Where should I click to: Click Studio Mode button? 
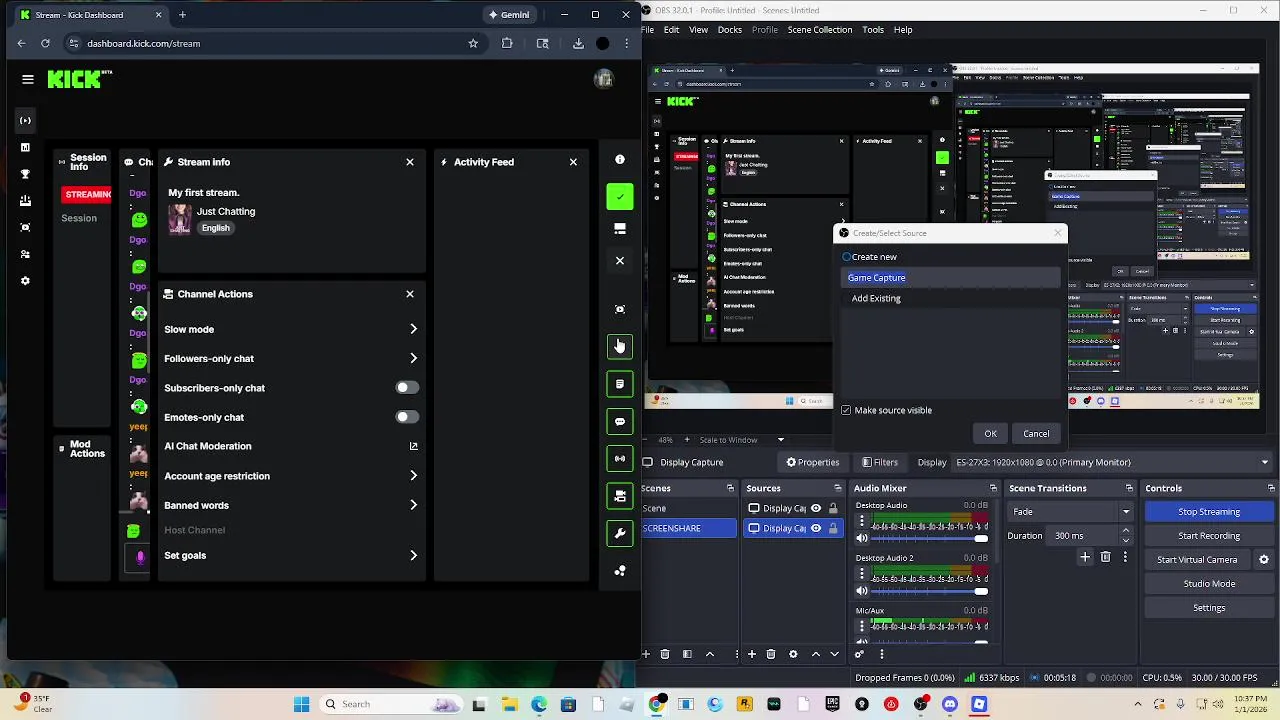[1209, 584]
